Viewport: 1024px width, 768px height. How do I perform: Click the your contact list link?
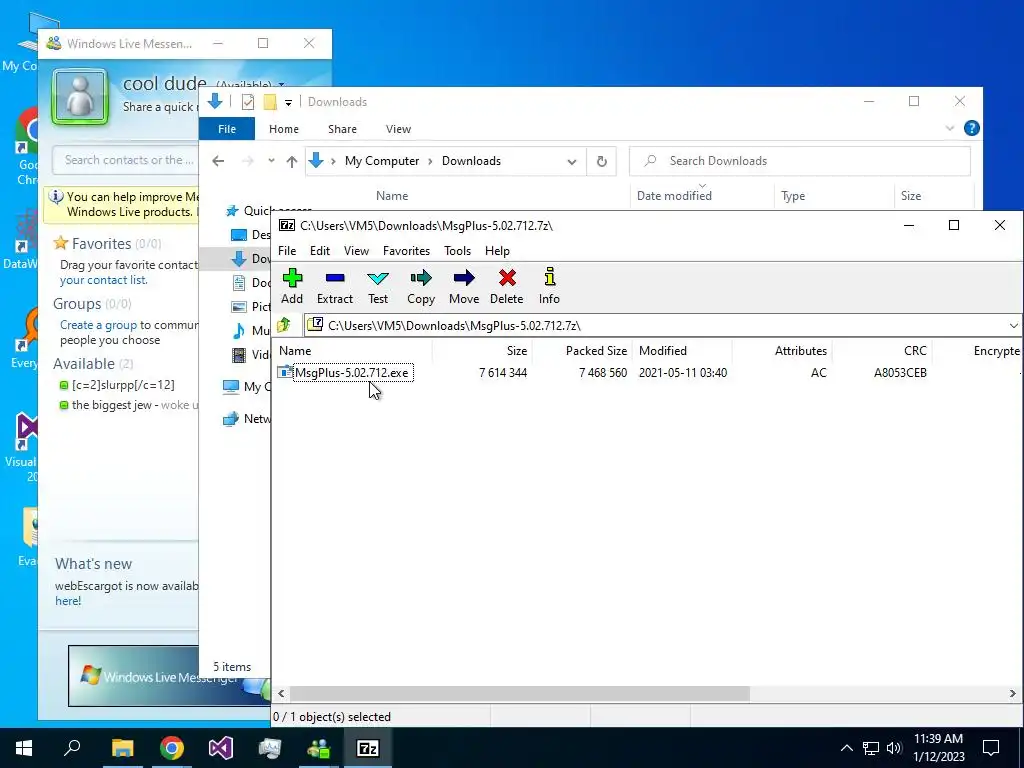[103, 280]
